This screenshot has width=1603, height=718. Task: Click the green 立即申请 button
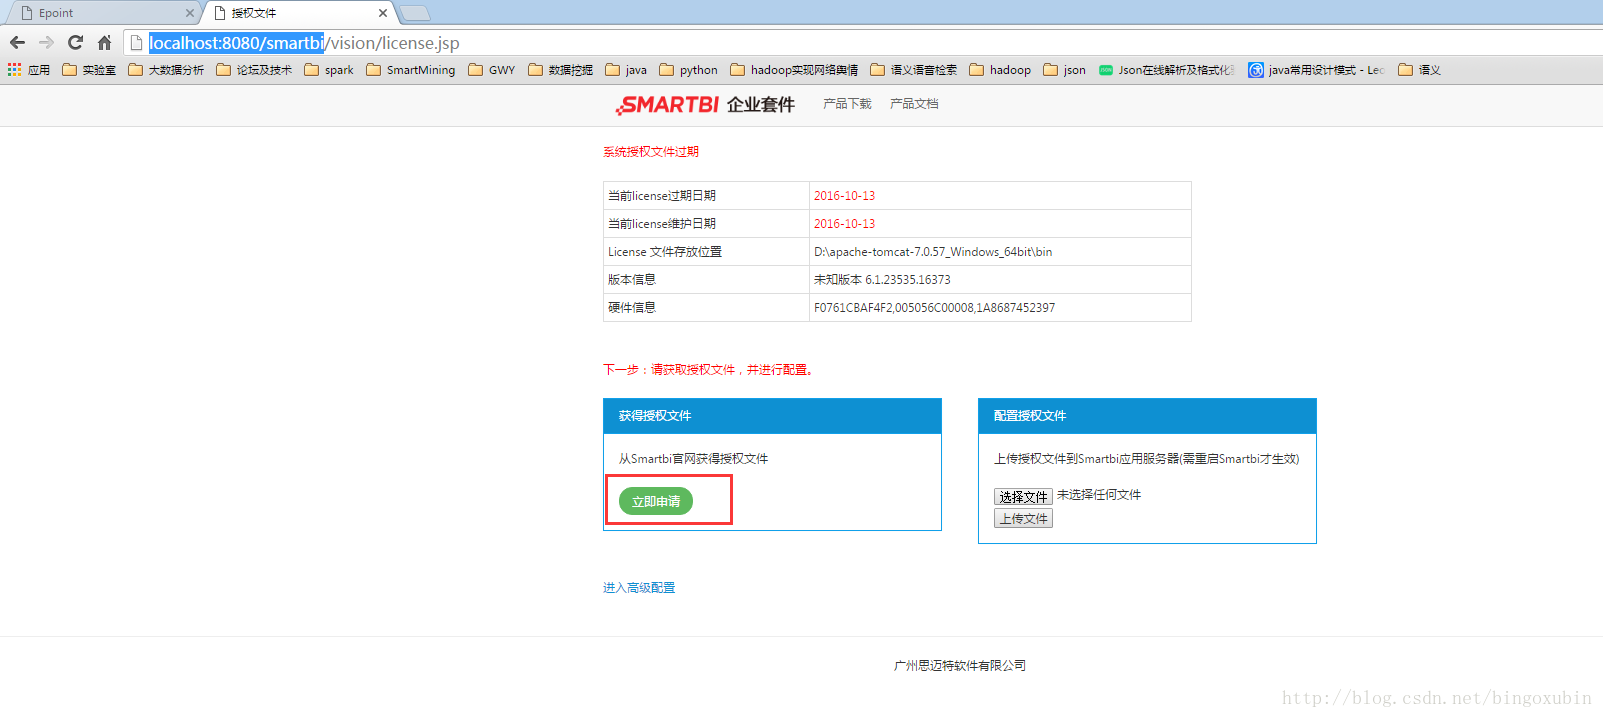(656, 501)
